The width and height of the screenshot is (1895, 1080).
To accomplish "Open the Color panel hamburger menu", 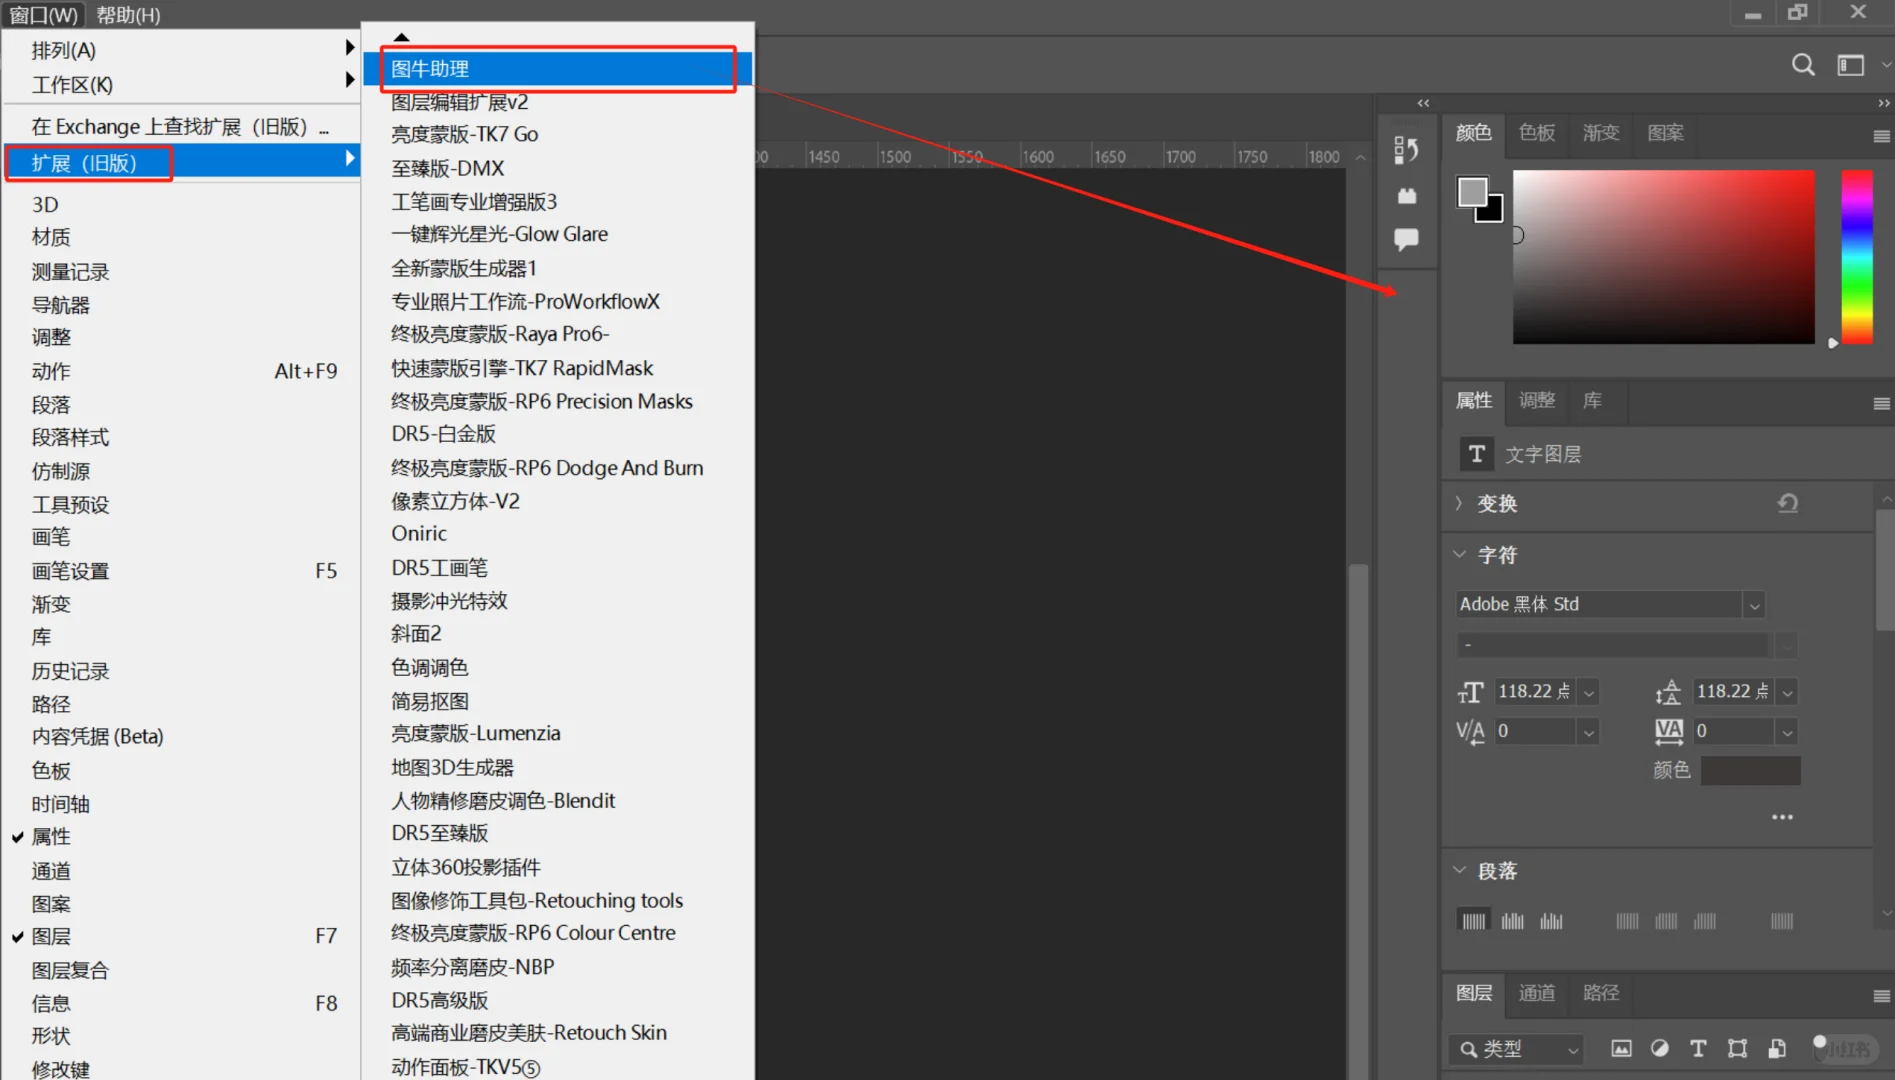I will pos(1881,136).
